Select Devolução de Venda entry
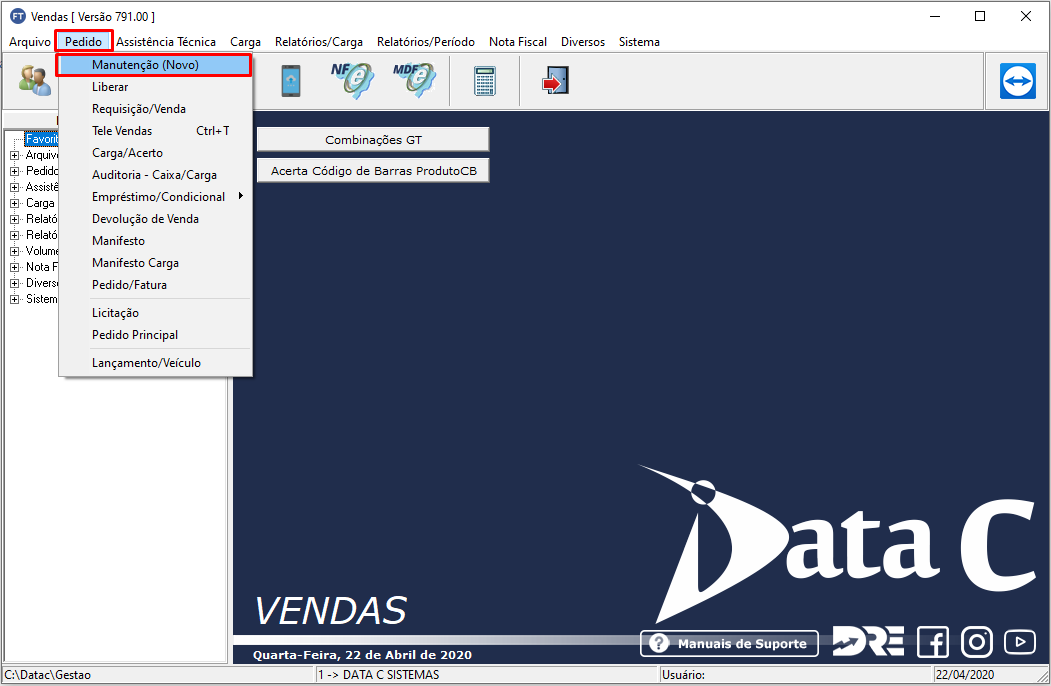The height and width of the screenshot is (686, 1051). coord(155,219)
